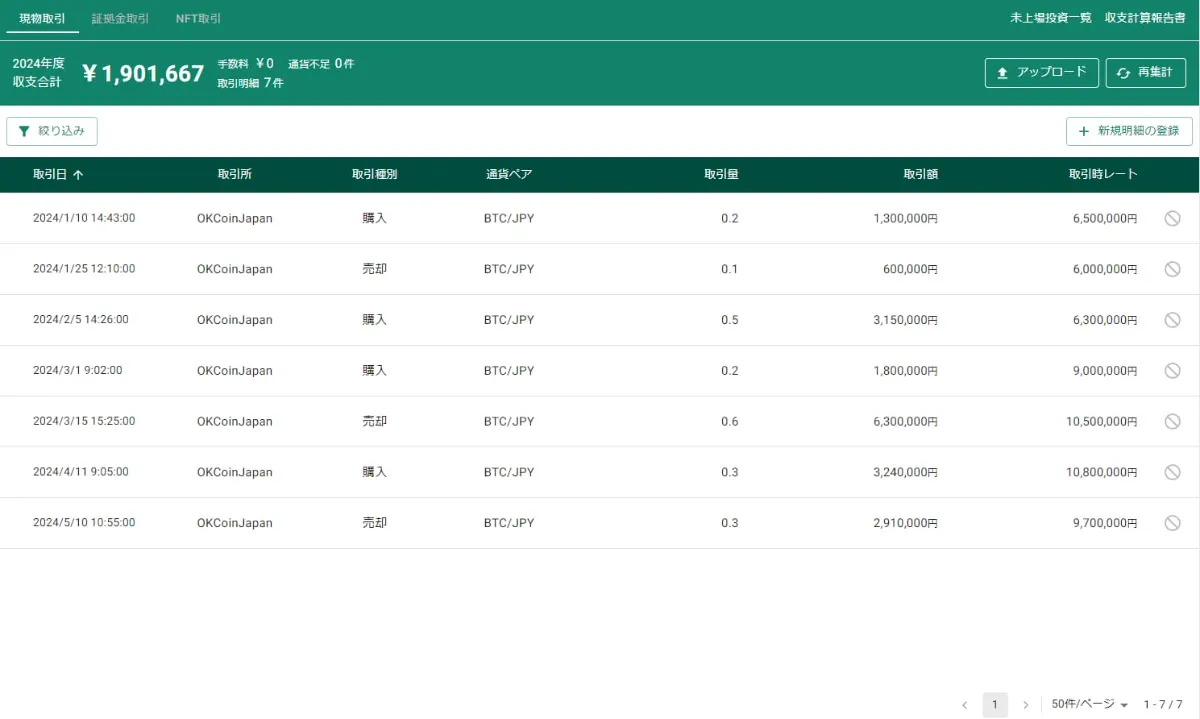Go to the previous page arrow
The width and height of the screenshot is (1200, 719).
(964, 705)
